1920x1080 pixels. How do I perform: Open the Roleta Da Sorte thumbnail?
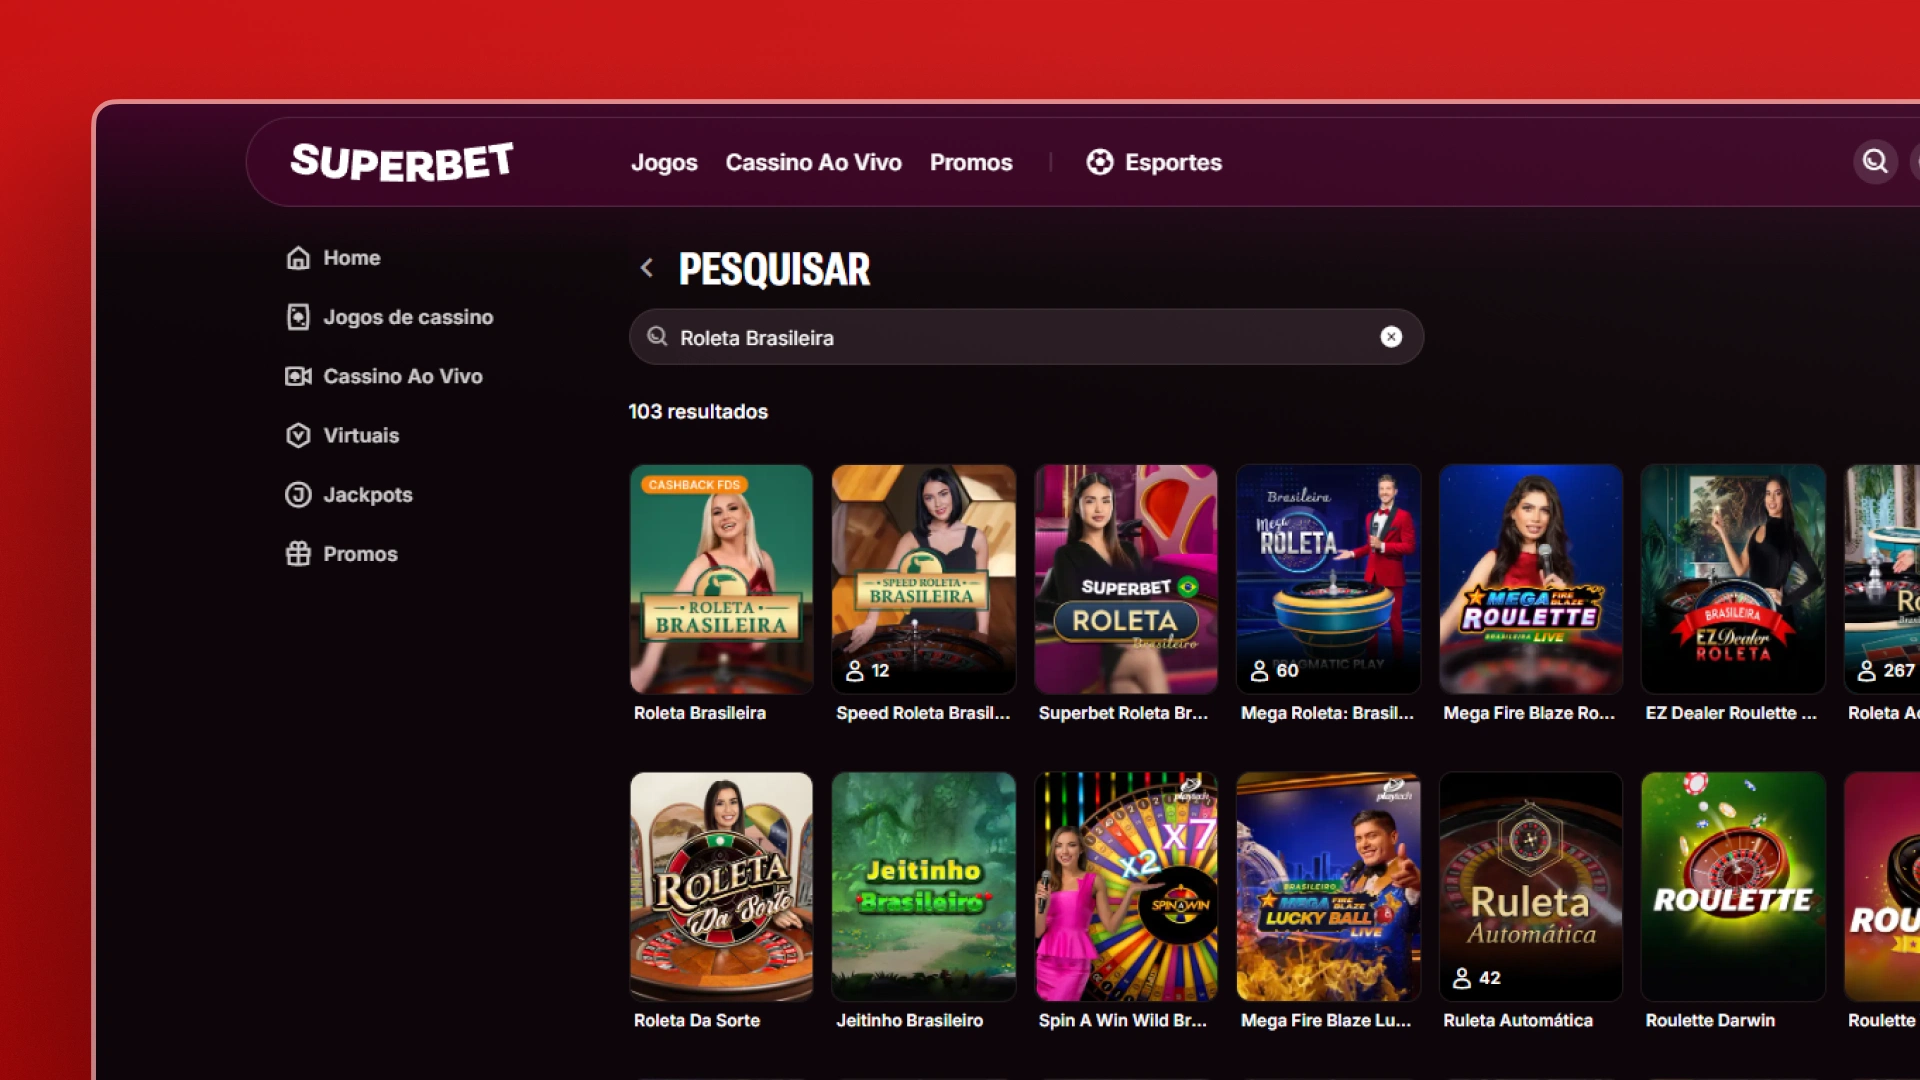point(721,887)
